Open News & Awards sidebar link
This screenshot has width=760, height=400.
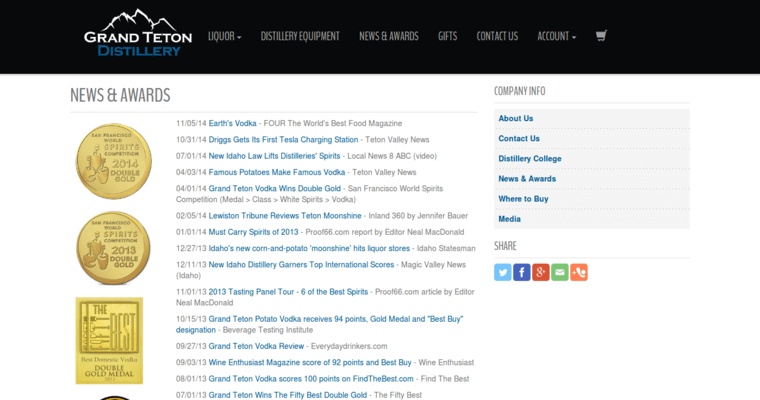click(527, 179)
